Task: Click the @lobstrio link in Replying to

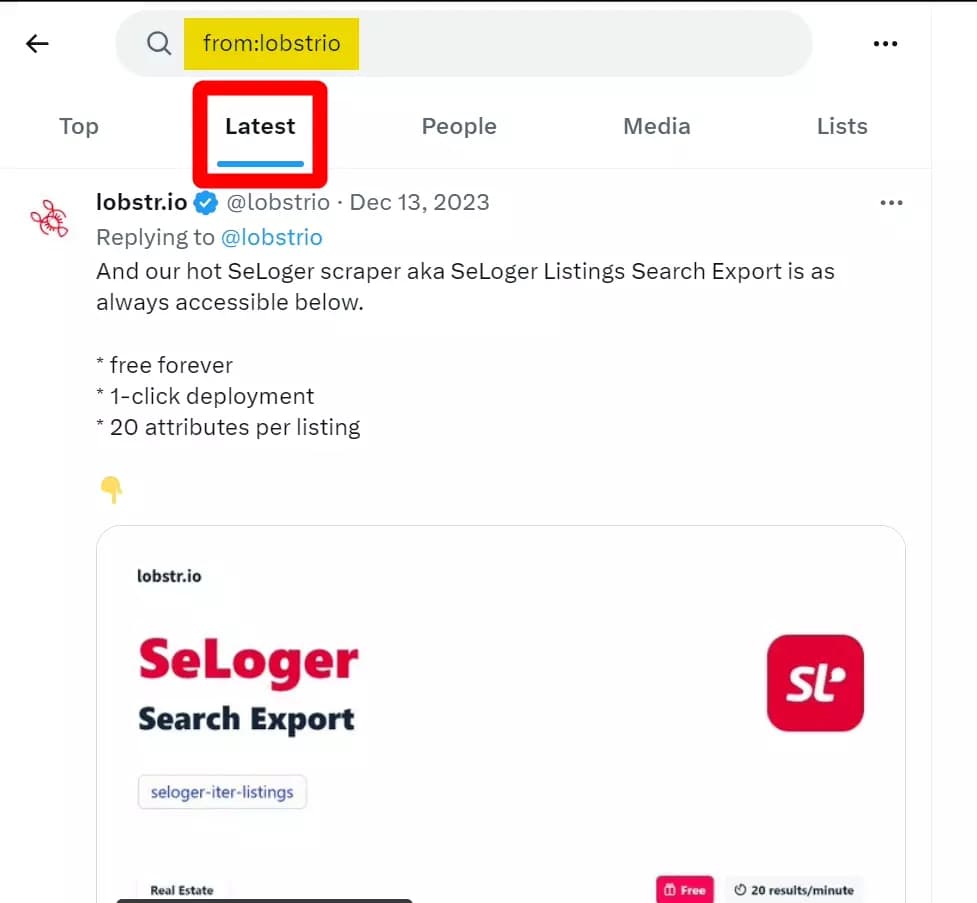Action: tap(271, 237)
